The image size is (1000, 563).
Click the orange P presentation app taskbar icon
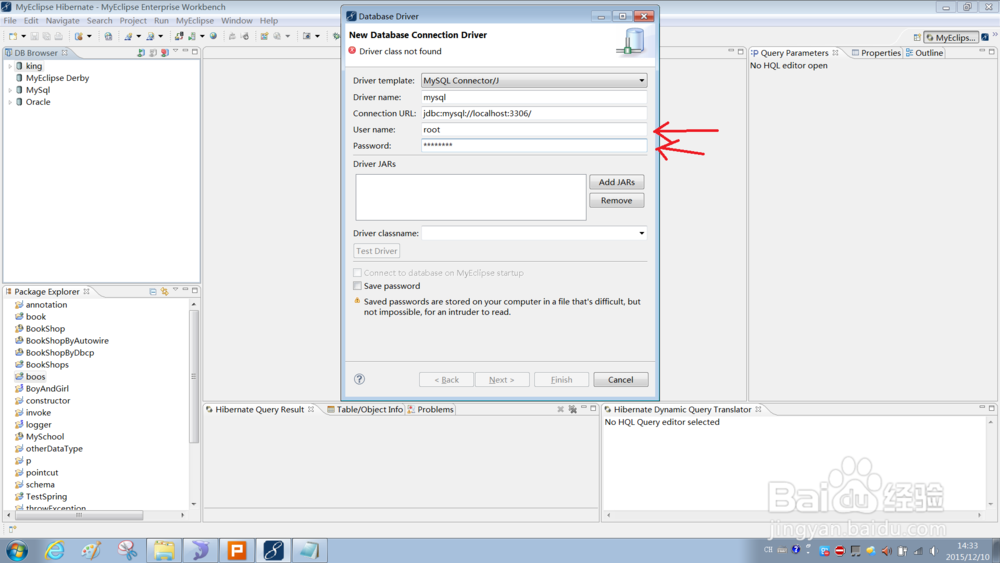click(x=237, y=550)
